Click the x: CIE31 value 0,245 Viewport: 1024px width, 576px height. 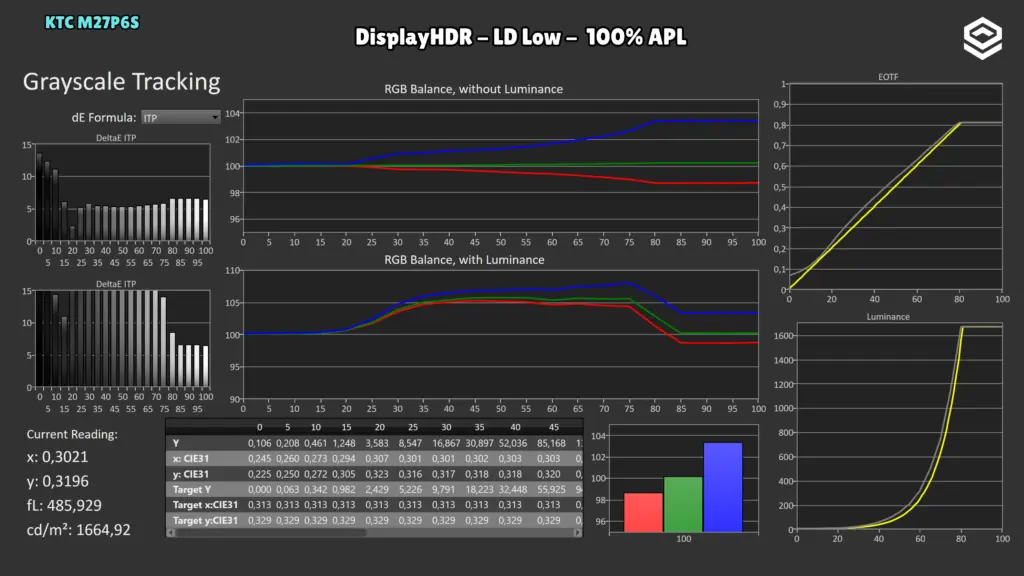click(259, 458)
